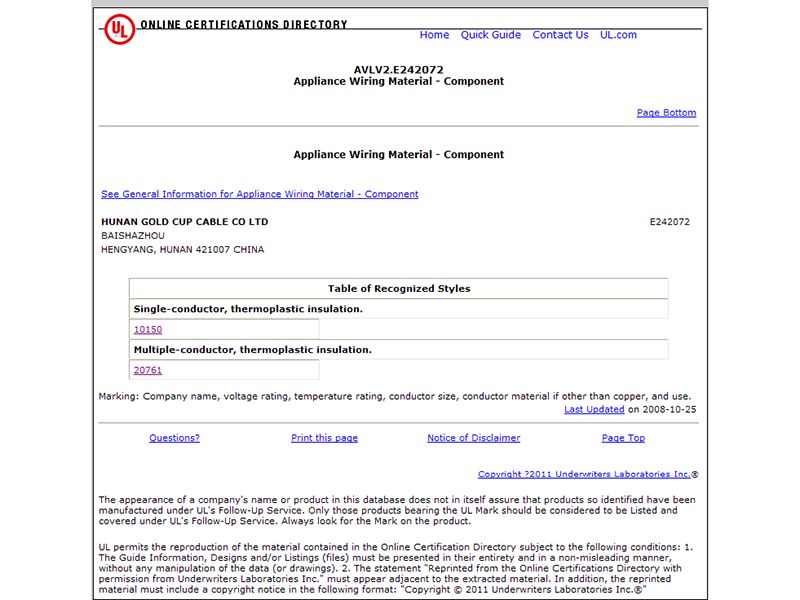Click the Table of Recognized Styles header
This screenshot has height=600, width=800.
pos(398,289)
